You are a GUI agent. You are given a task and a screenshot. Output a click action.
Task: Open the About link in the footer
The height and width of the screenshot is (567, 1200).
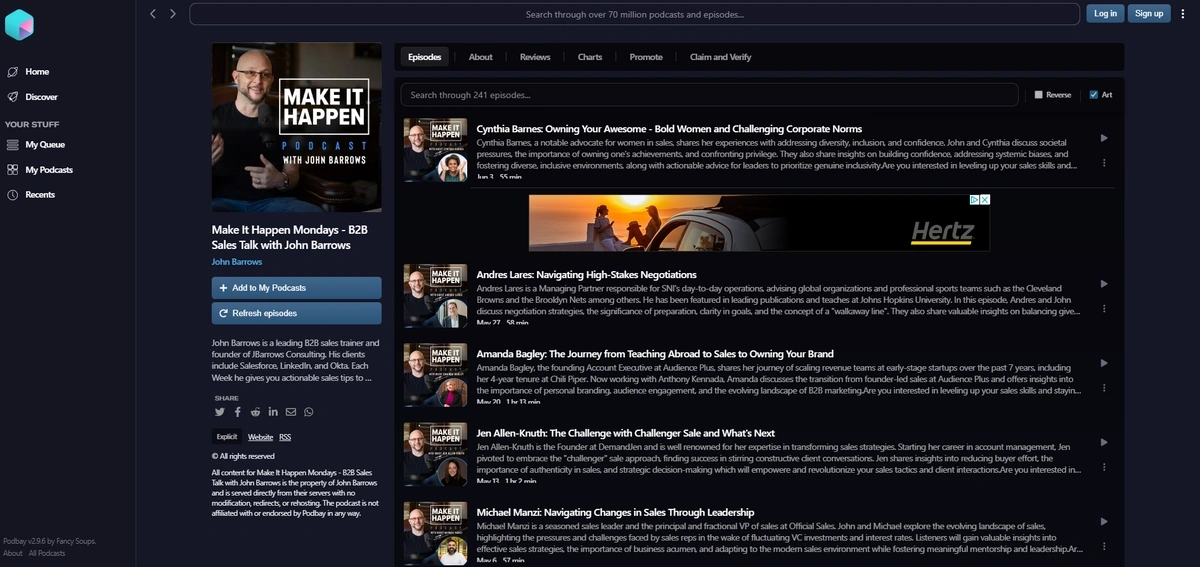tap(13, 553)
